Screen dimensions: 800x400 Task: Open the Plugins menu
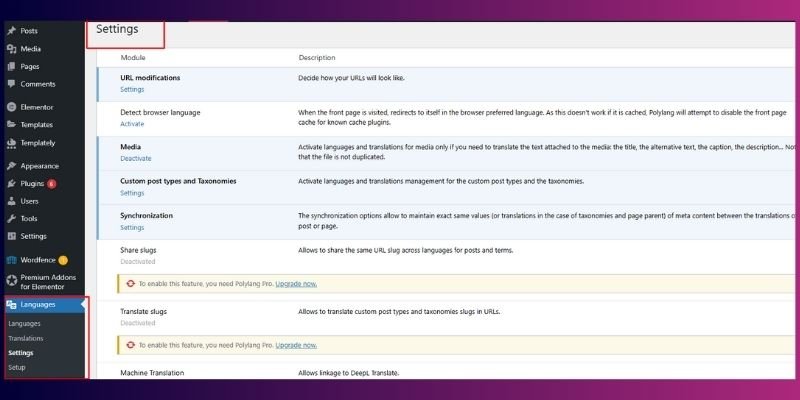(x=32, y=183)
